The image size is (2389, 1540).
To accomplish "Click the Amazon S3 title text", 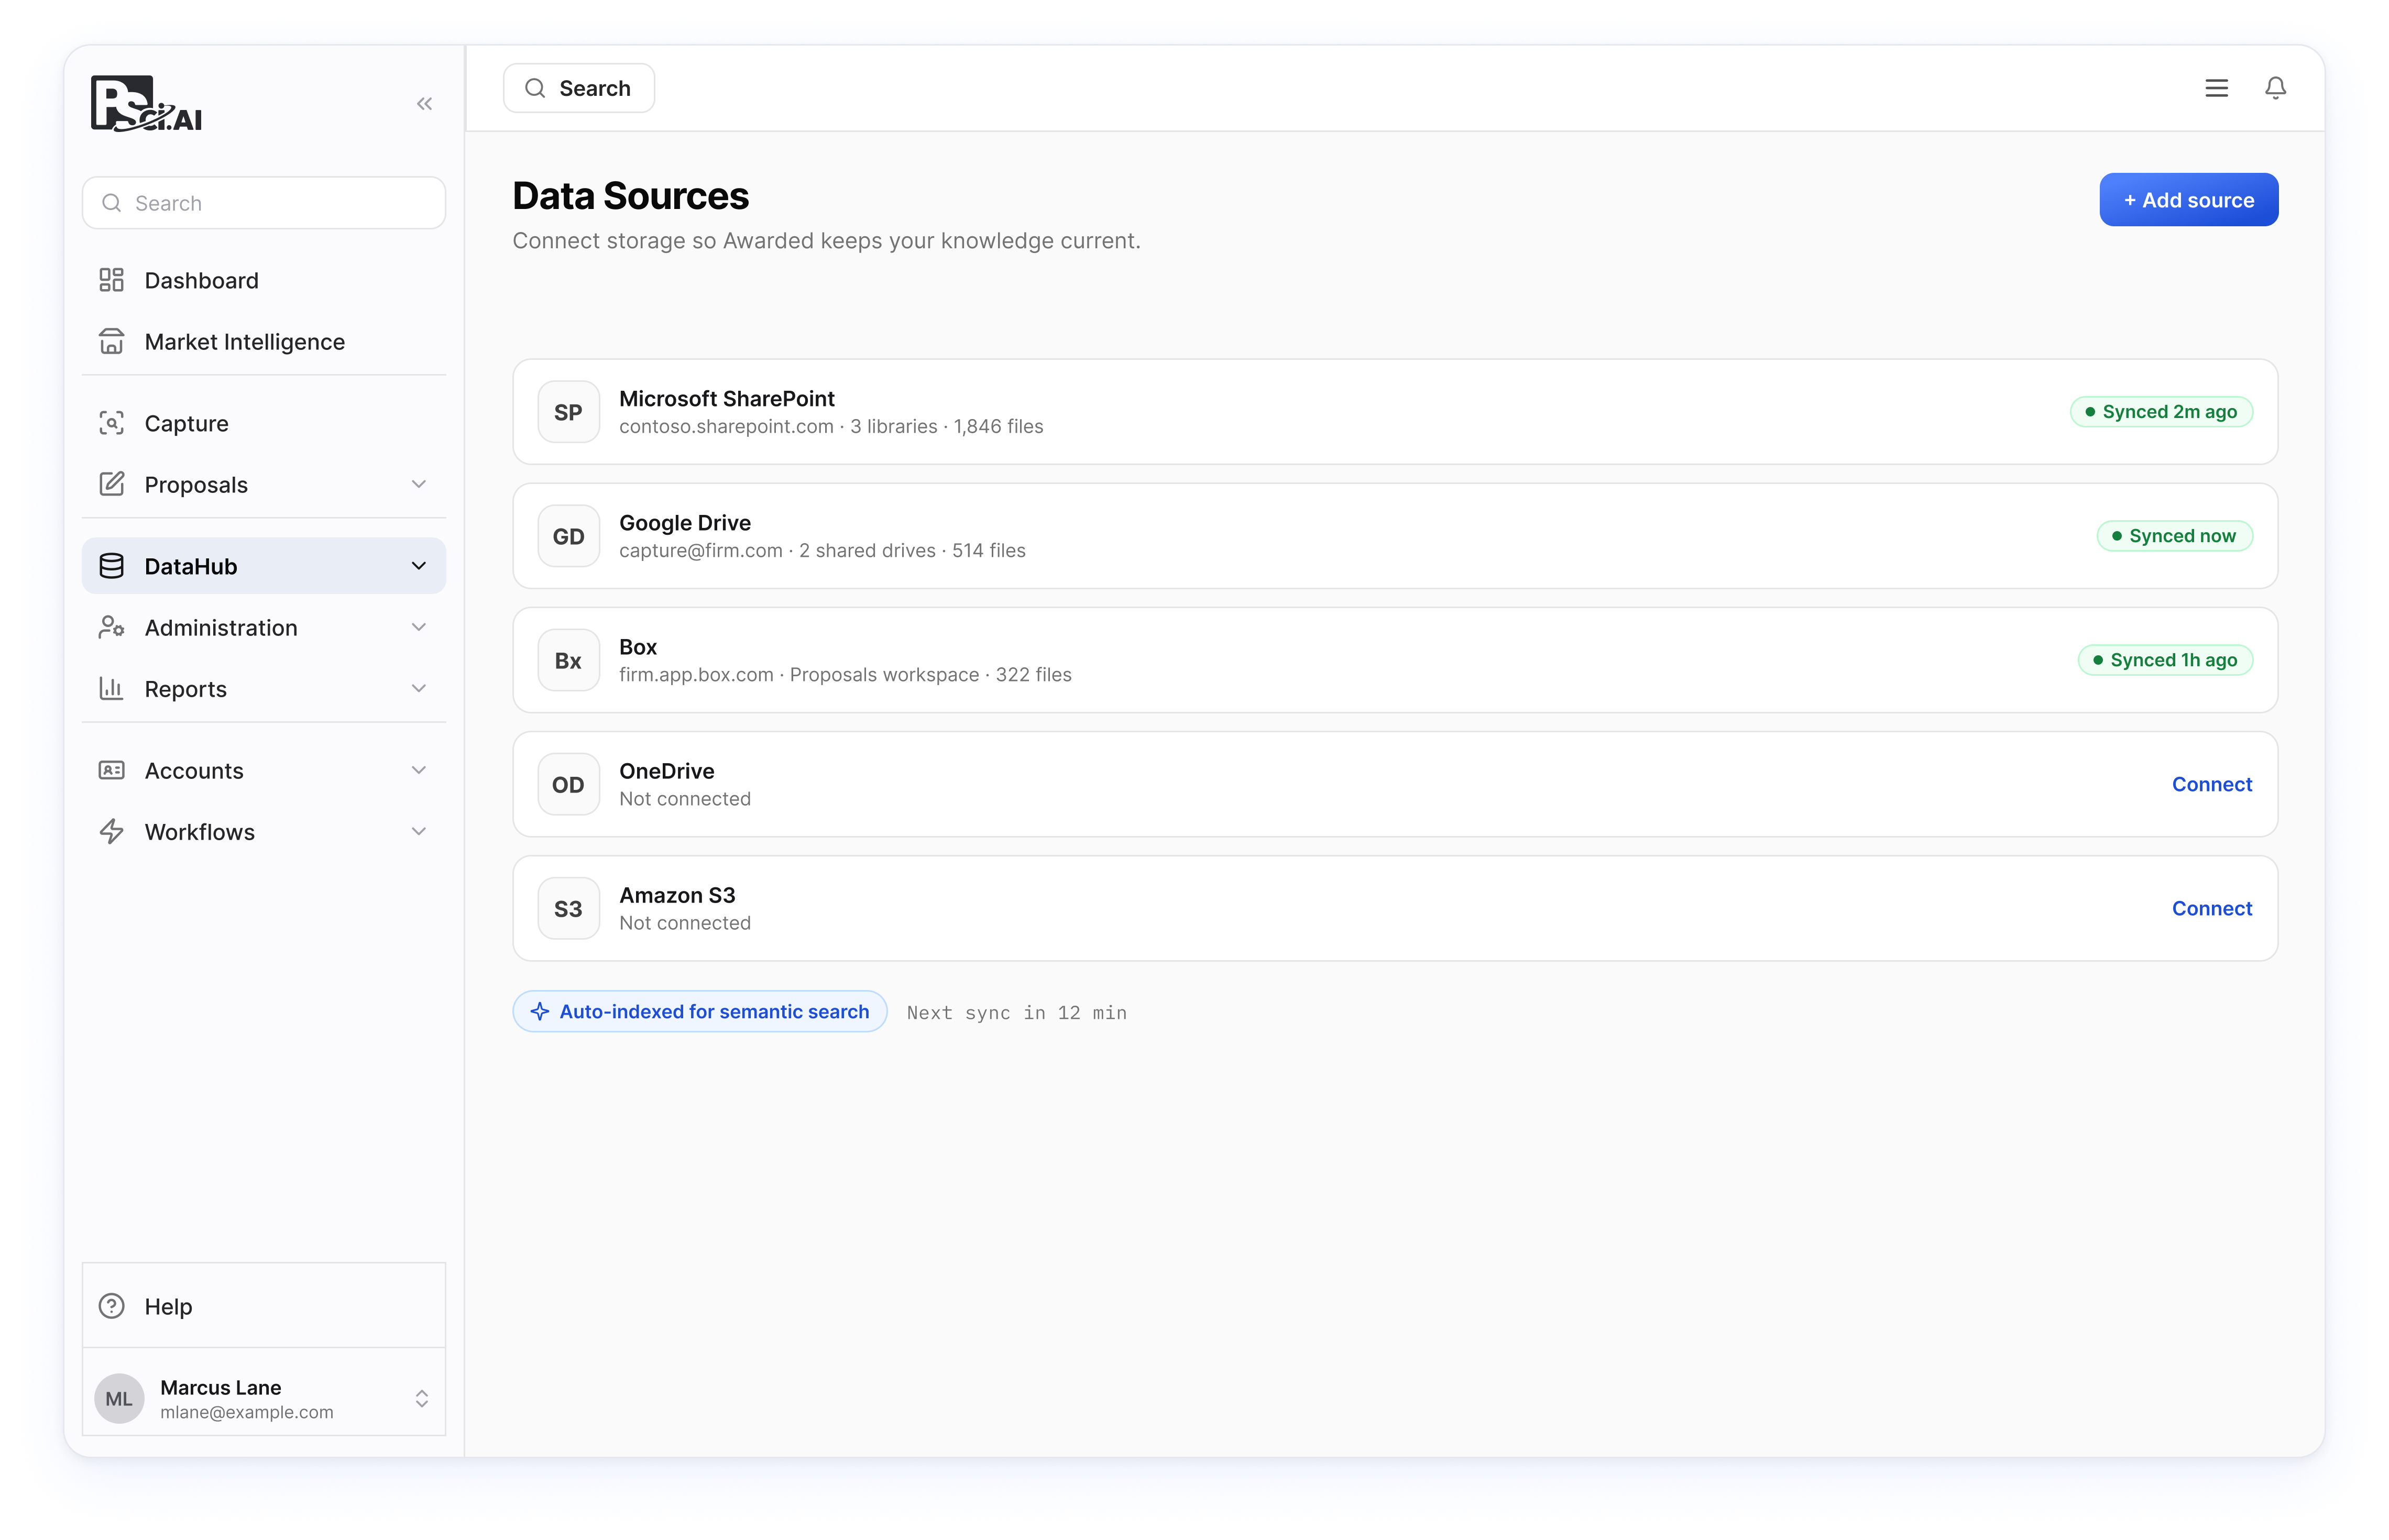I will (x=677, y=895).
